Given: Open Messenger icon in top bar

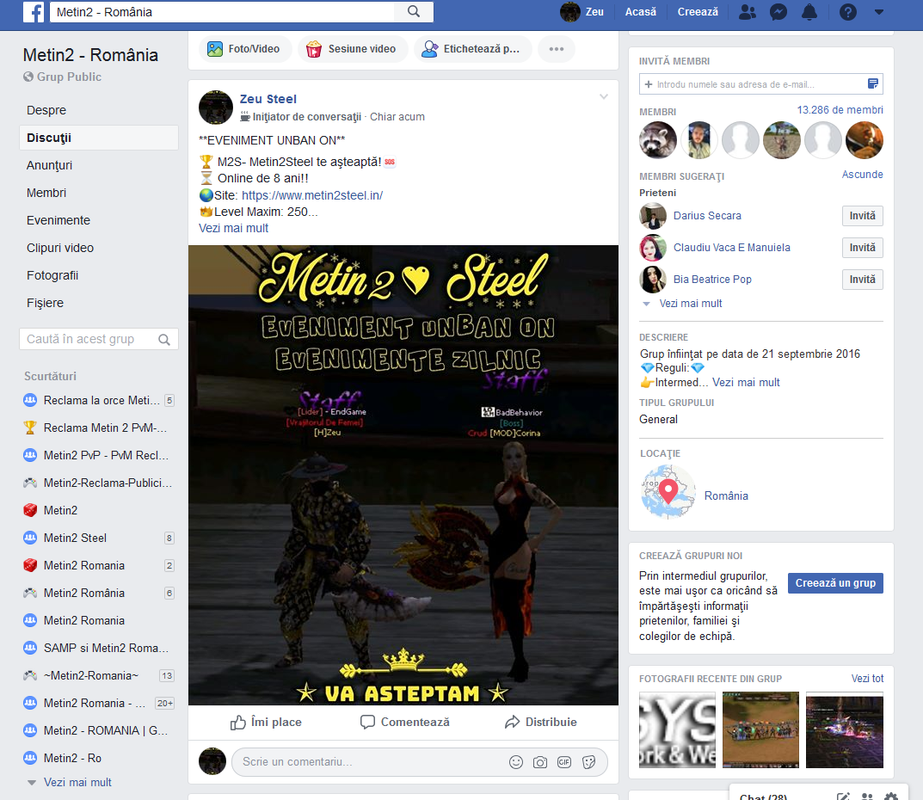Looking at the screenshot, I should (778, 12).
